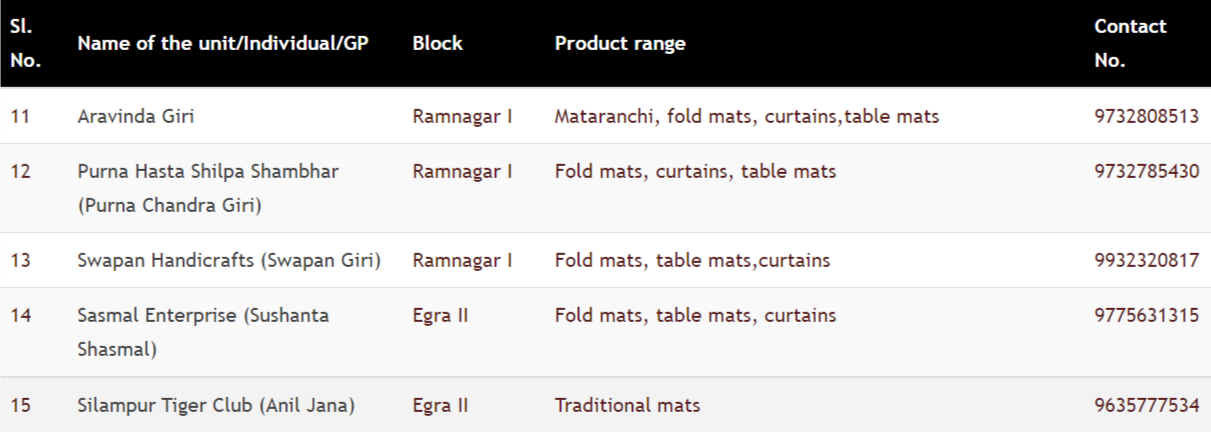Click the Egra II block in row 14
This screenshot has height=432, width=1211.
[x=441, y=315]
